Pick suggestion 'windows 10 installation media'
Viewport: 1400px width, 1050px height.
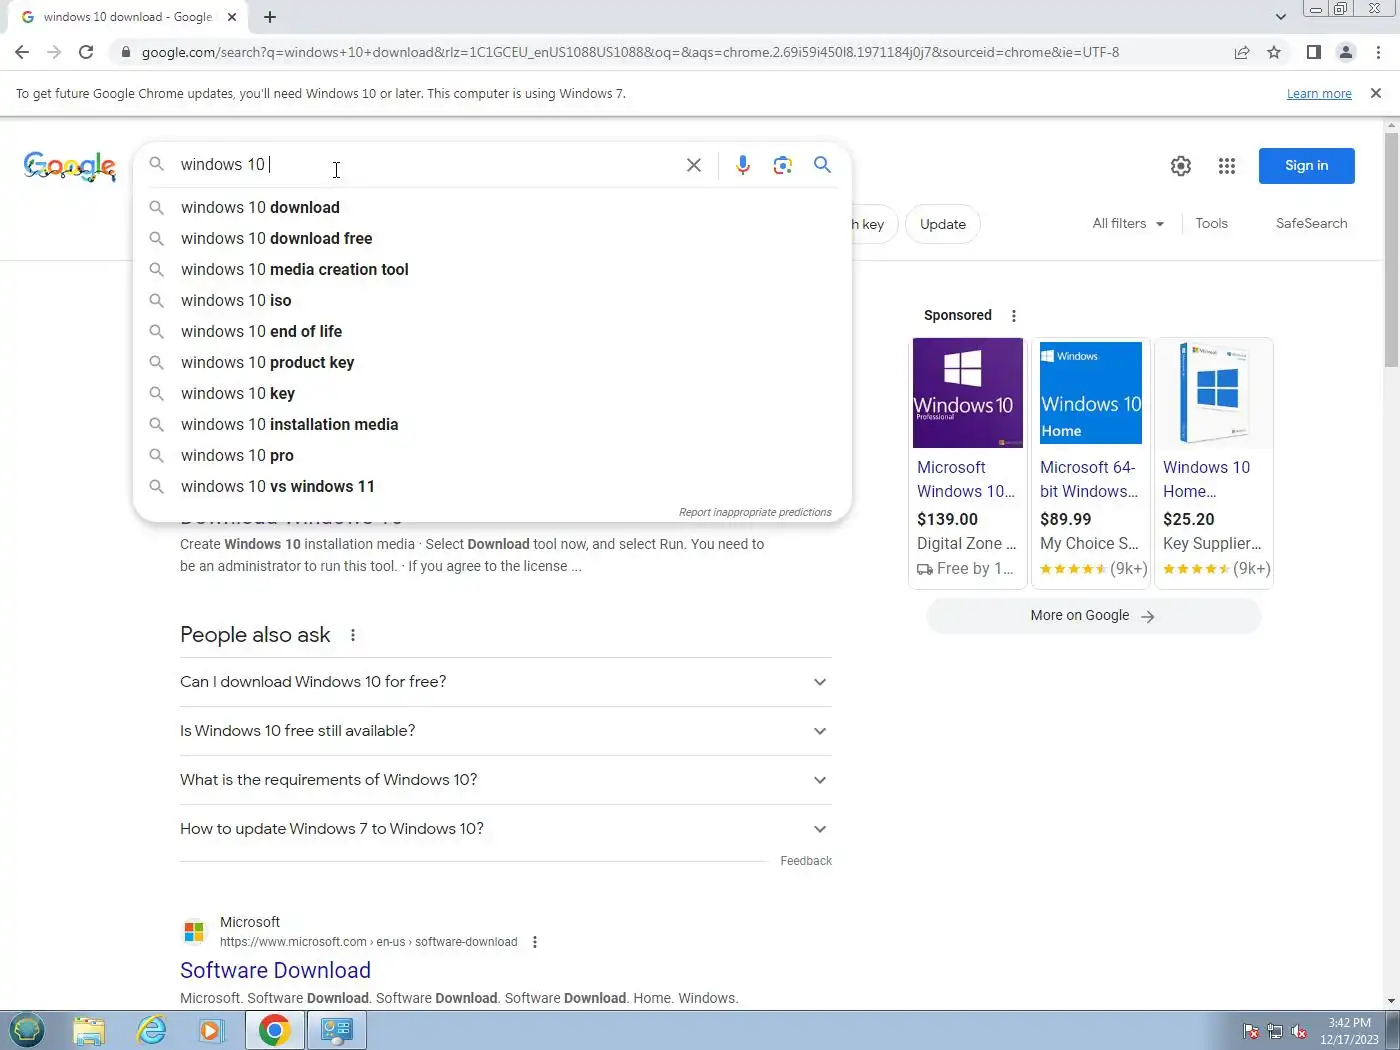coord(492,425)
